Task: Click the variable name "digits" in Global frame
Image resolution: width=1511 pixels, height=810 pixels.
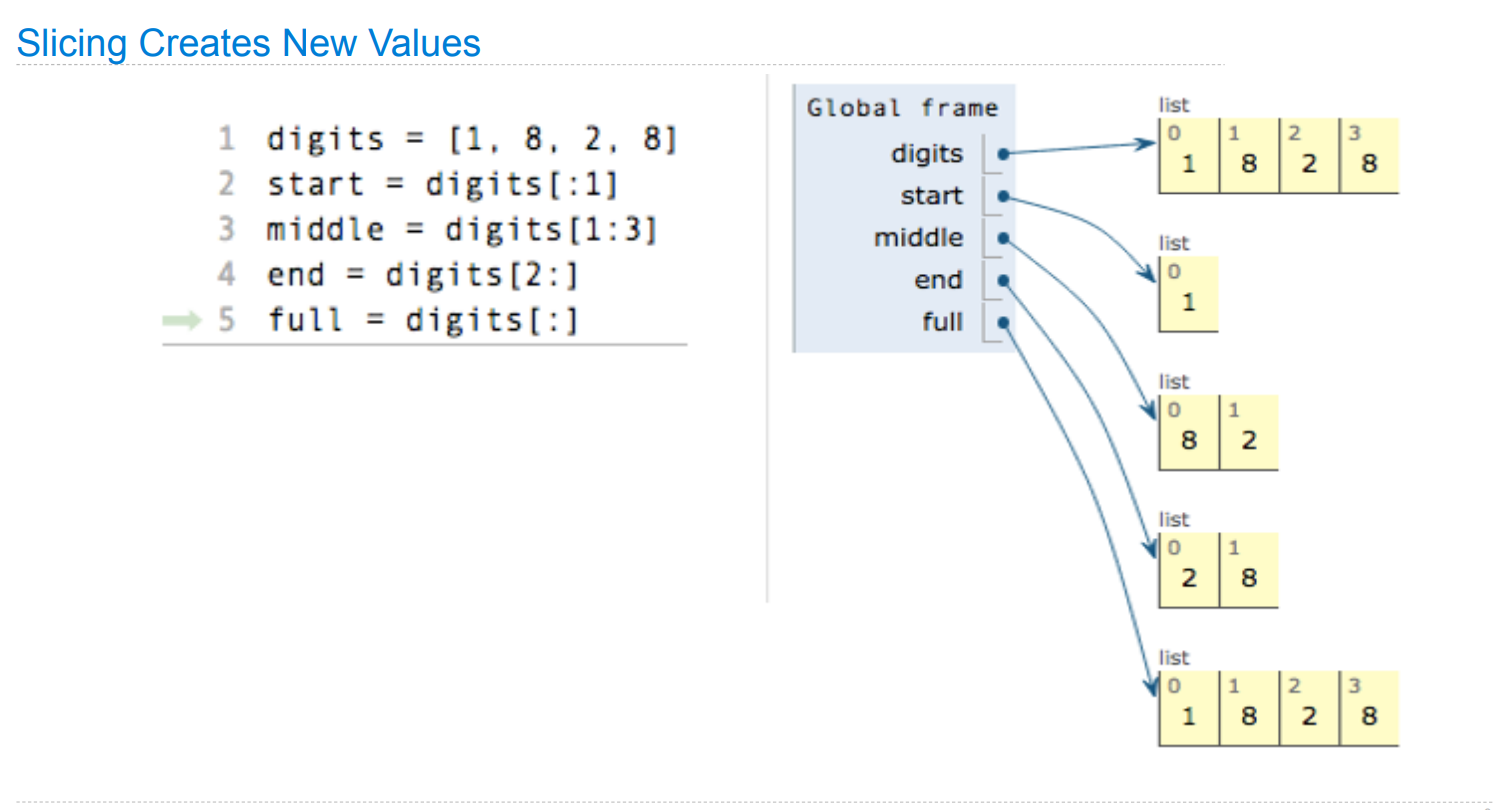Action: (927, 153)
